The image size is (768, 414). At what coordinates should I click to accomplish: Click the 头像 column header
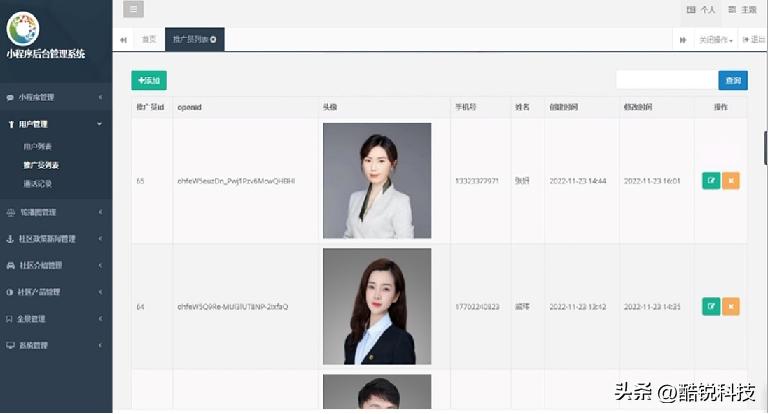point(330,107)
